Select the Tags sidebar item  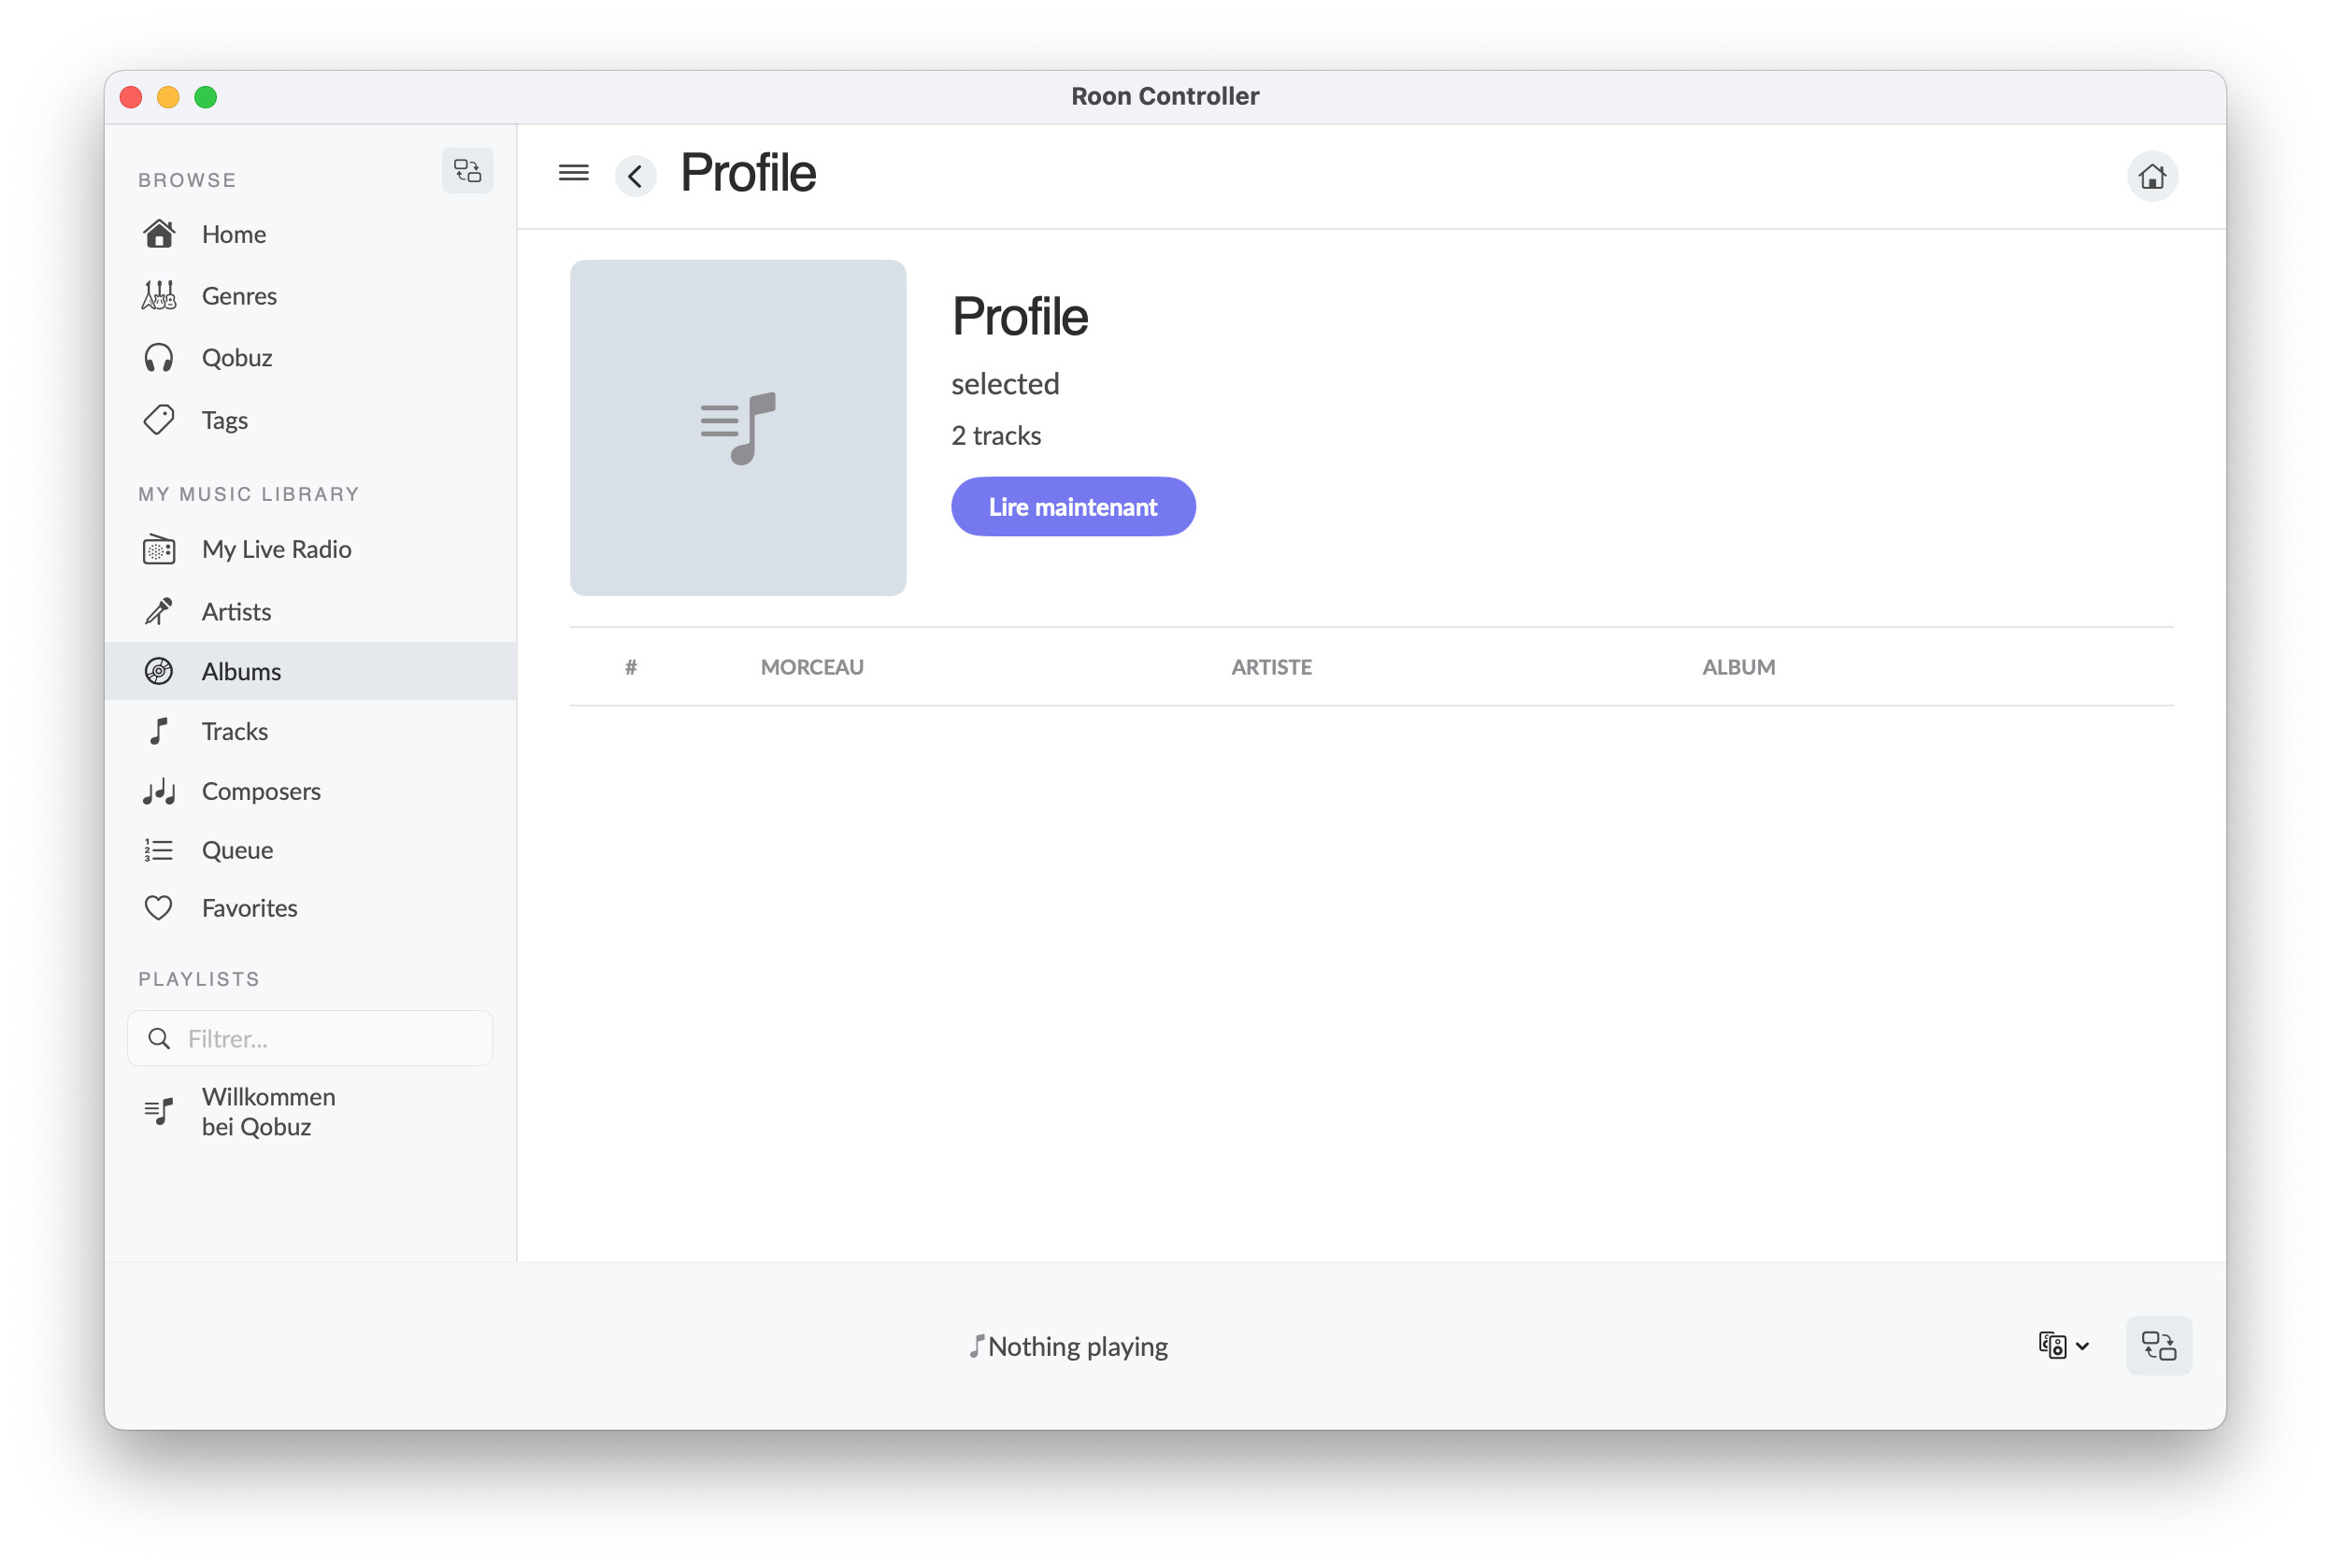click(224, 420)
